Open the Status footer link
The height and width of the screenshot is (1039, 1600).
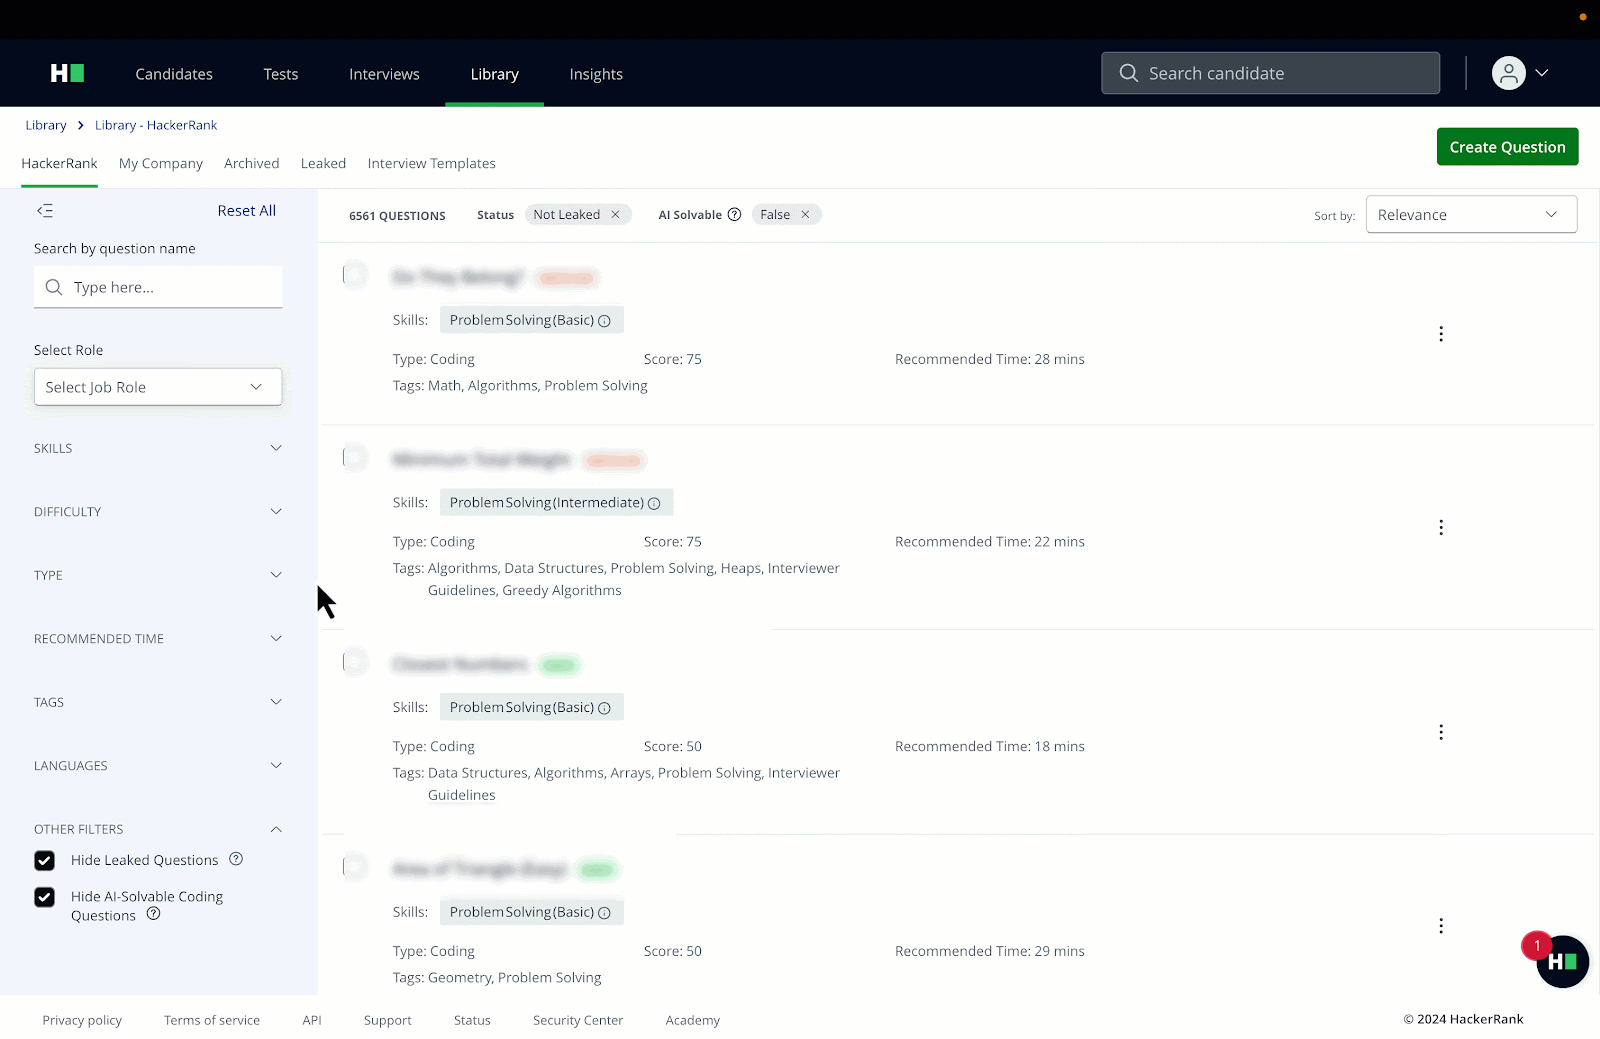(x=472, y=1020)
